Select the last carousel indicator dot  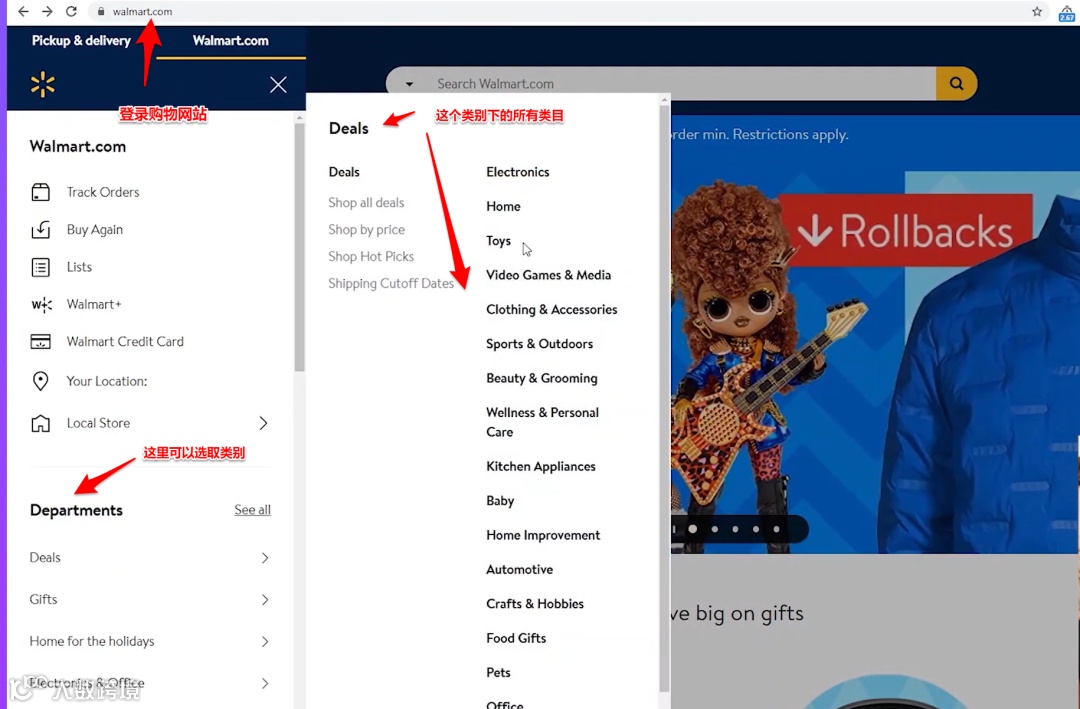pos(776,529)
